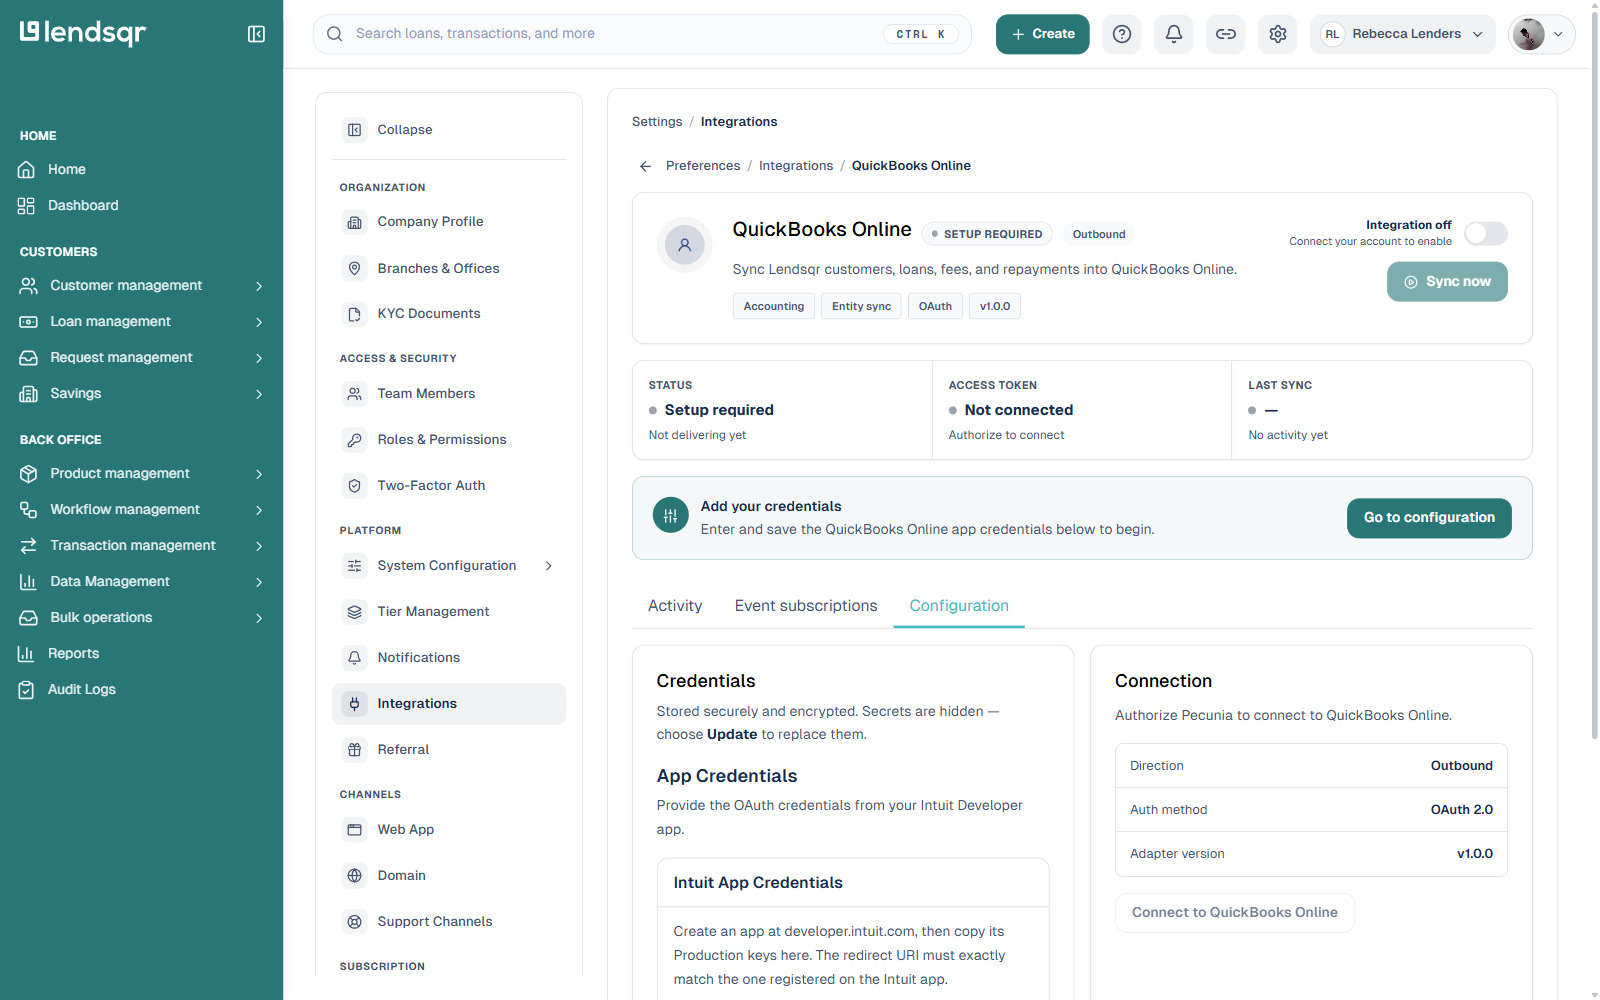
Task: Click the OAuth tag
Action: 935,306
